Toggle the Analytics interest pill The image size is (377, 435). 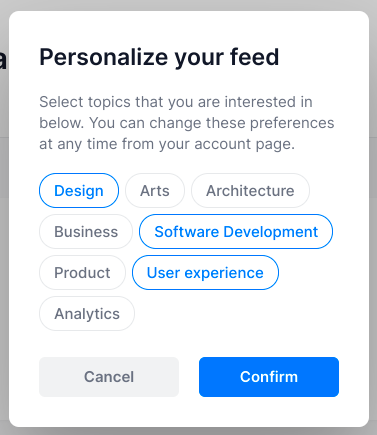(x=87, y=314)
